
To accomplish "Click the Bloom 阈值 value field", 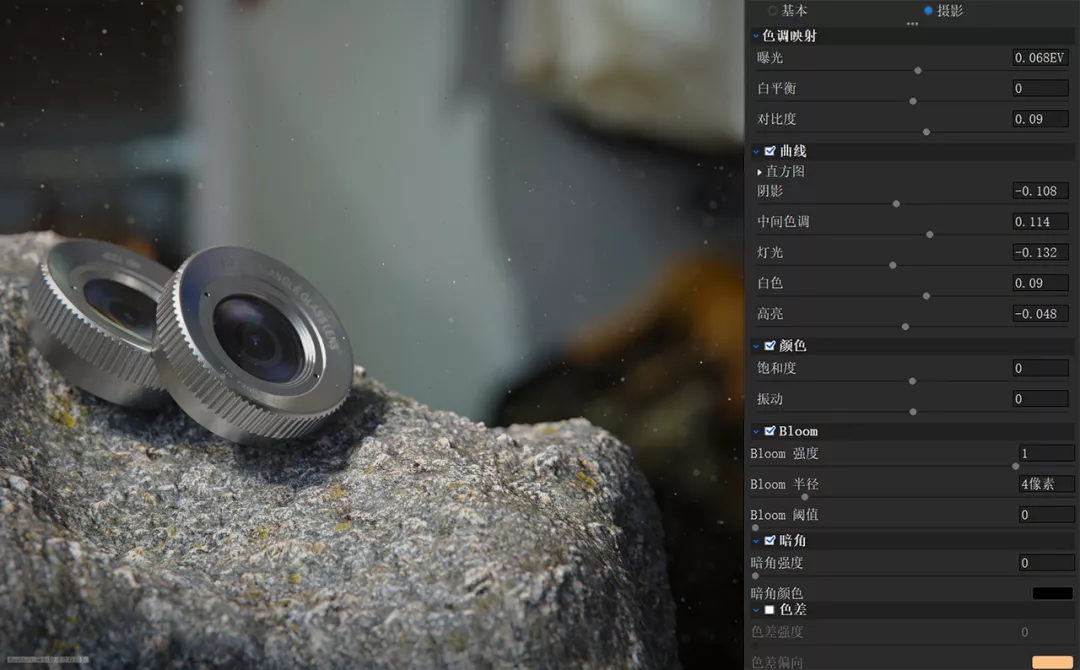I will coord(1046,514).
